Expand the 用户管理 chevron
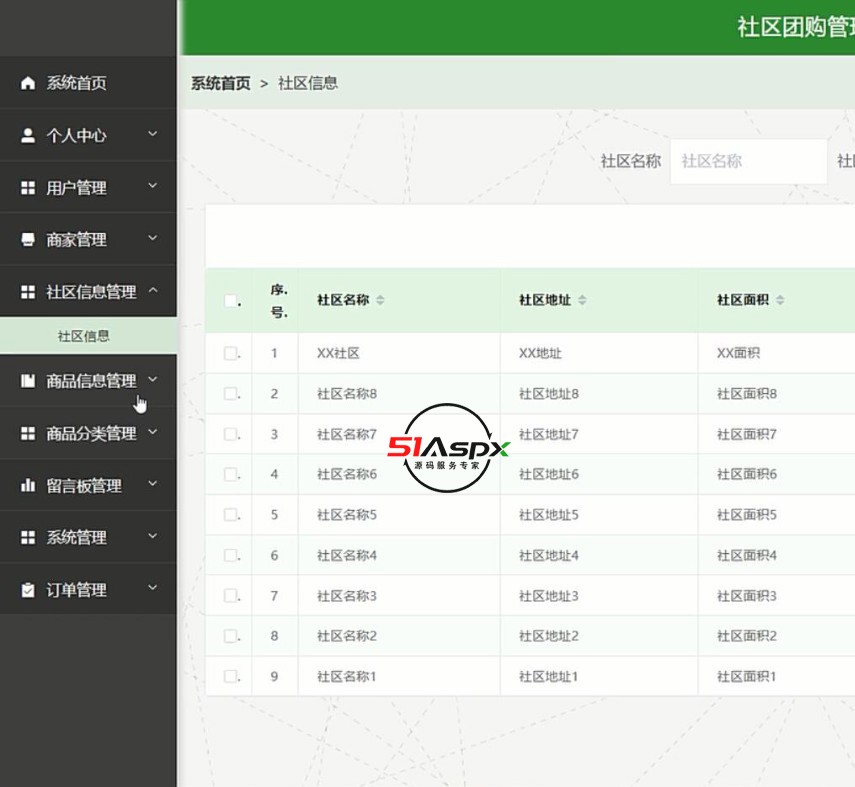This screenshot has height=787, width=855. point(153,186)
